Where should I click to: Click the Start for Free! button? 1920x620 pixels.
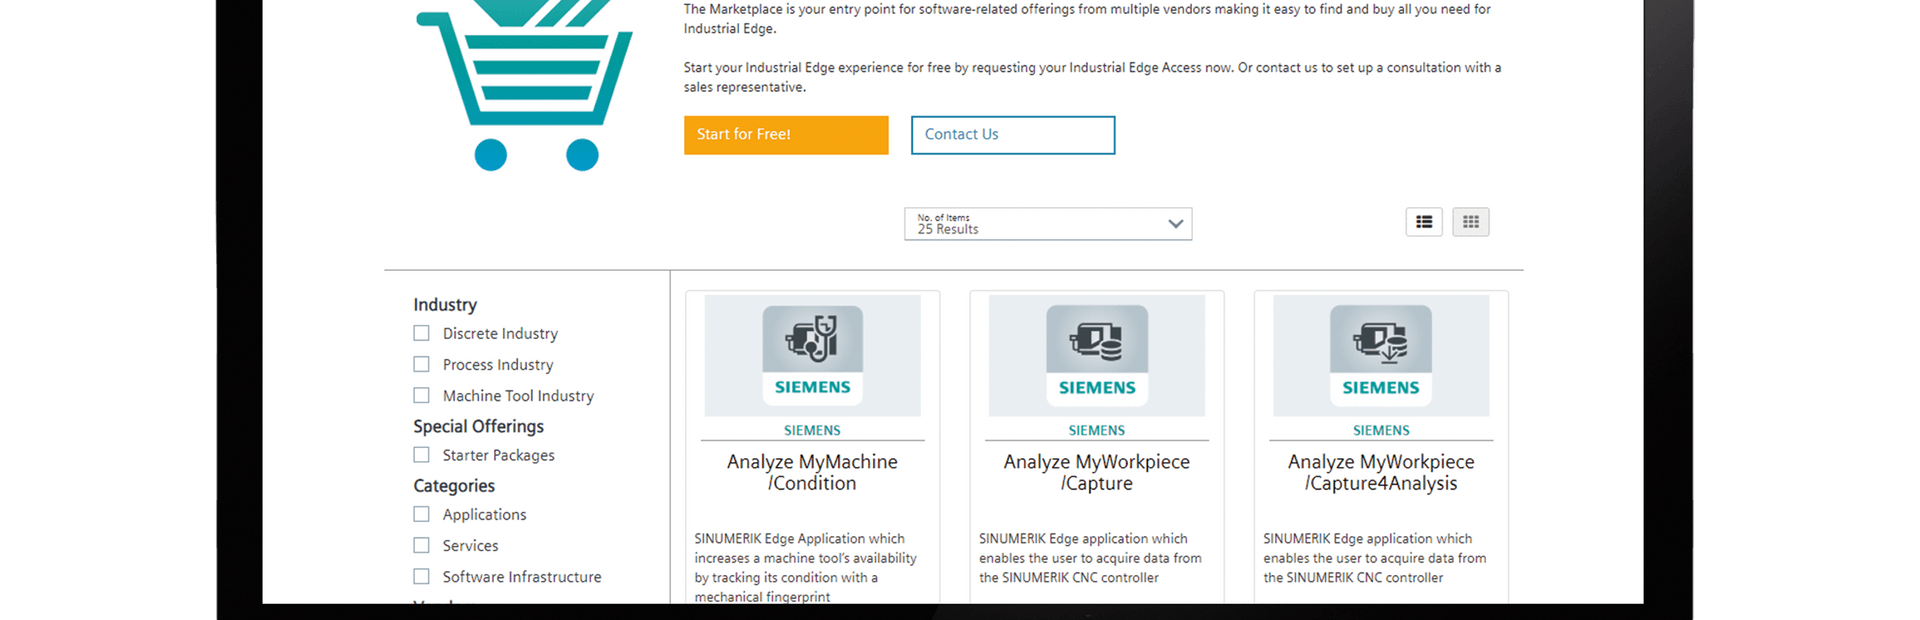coord(786,135)
